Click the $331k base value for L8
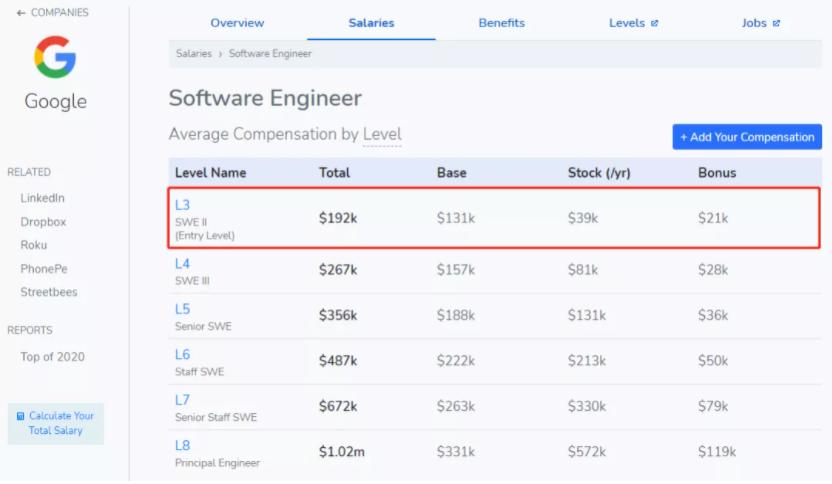The width and height of the screenshot is (832, 484). 456,452
